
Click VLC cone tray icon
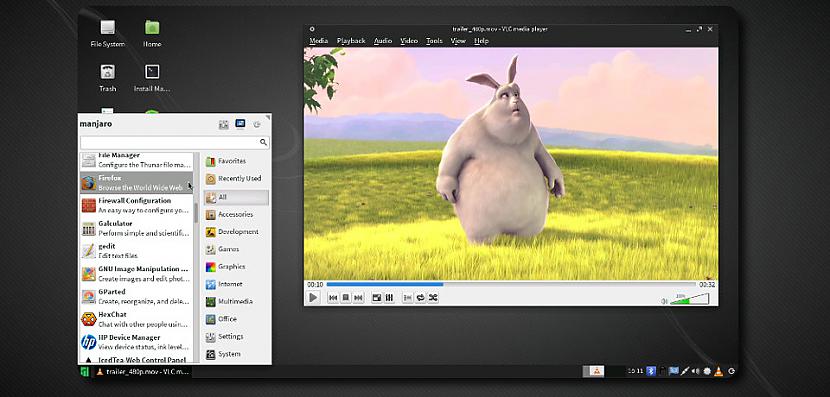click(719, 371)
